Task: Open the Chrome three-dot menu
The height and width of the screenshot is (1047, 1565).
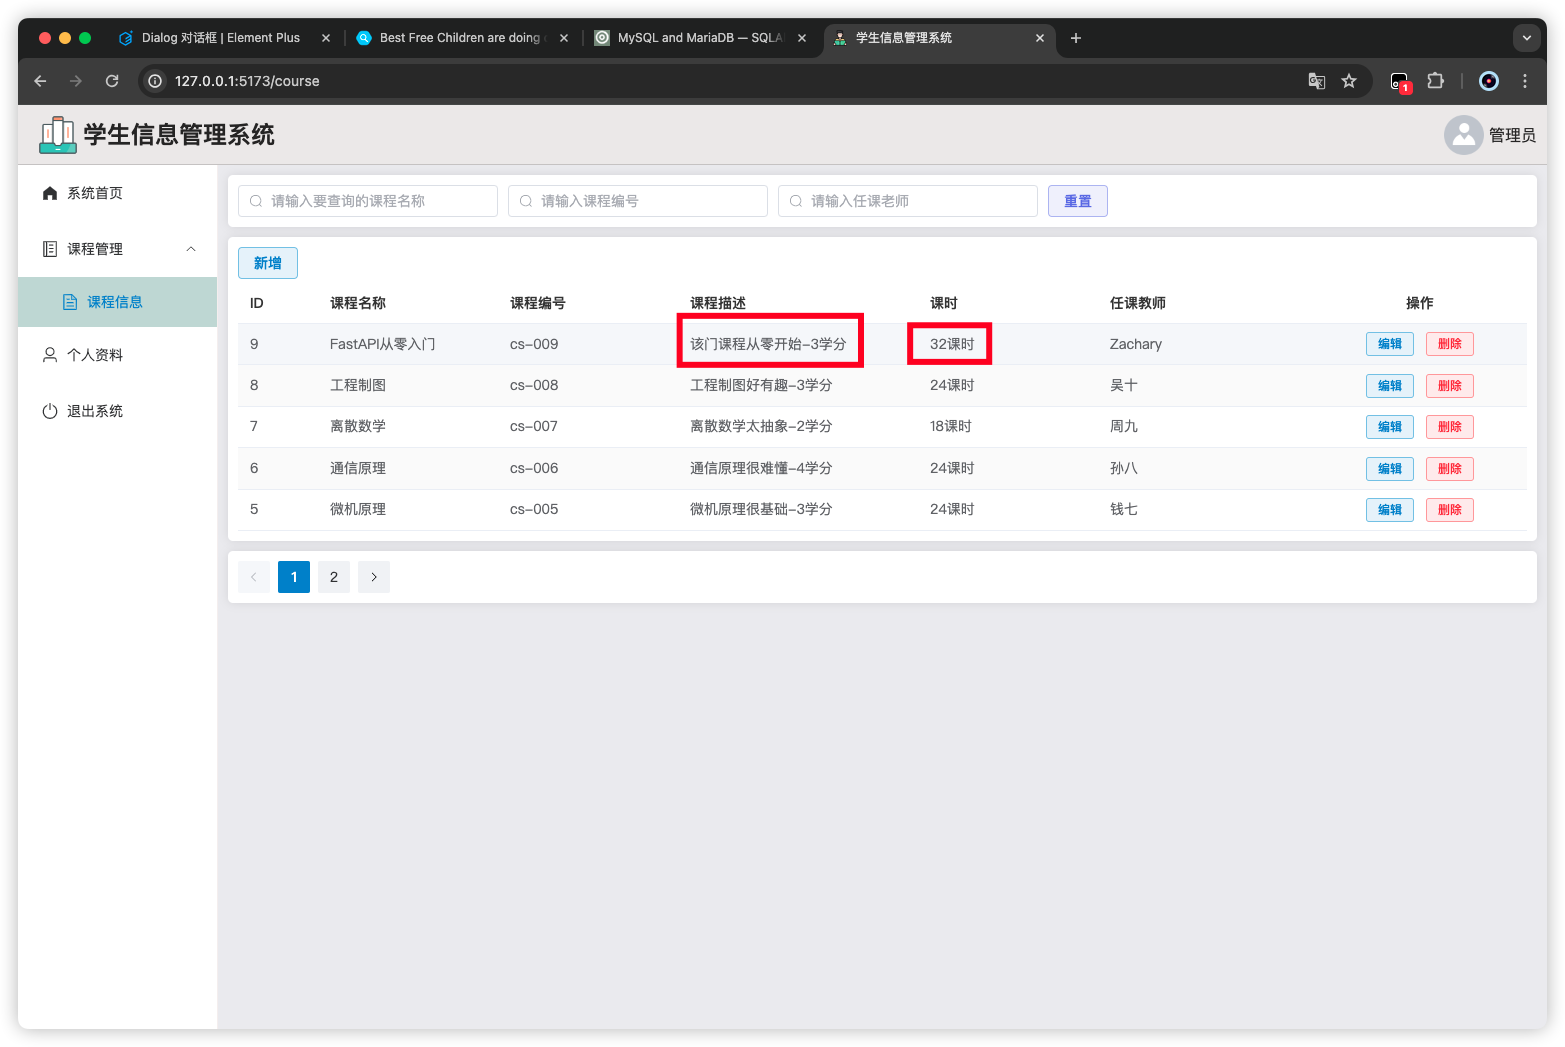Action: tap(1525, 81)
